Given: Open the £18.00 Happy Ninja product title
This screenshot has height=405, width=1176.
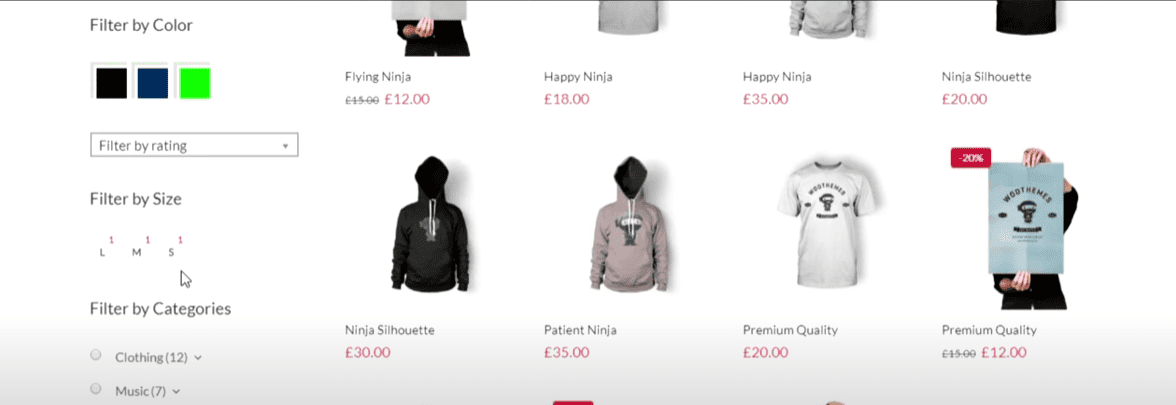Looking at the screenshot, I should 578,76.
